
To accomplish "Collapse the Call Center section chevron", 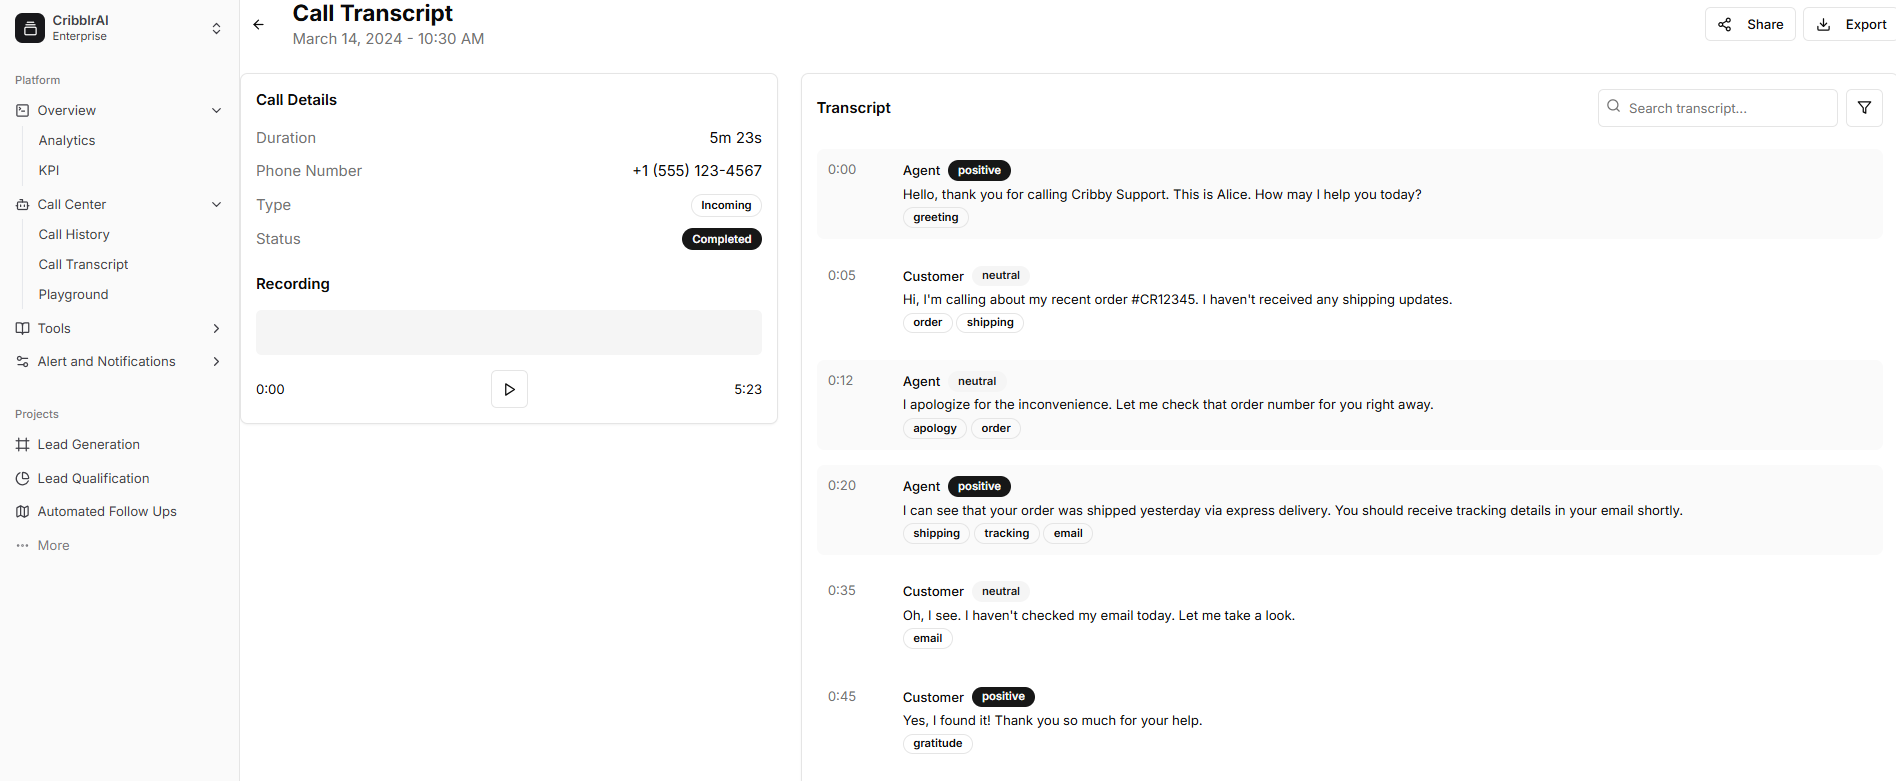I will 216,205.
